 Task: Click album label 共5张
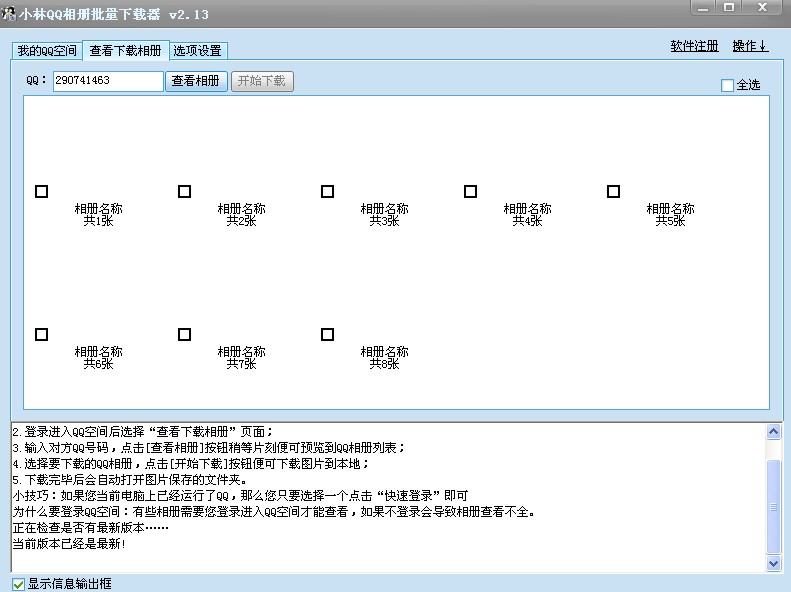coord(670,221)
